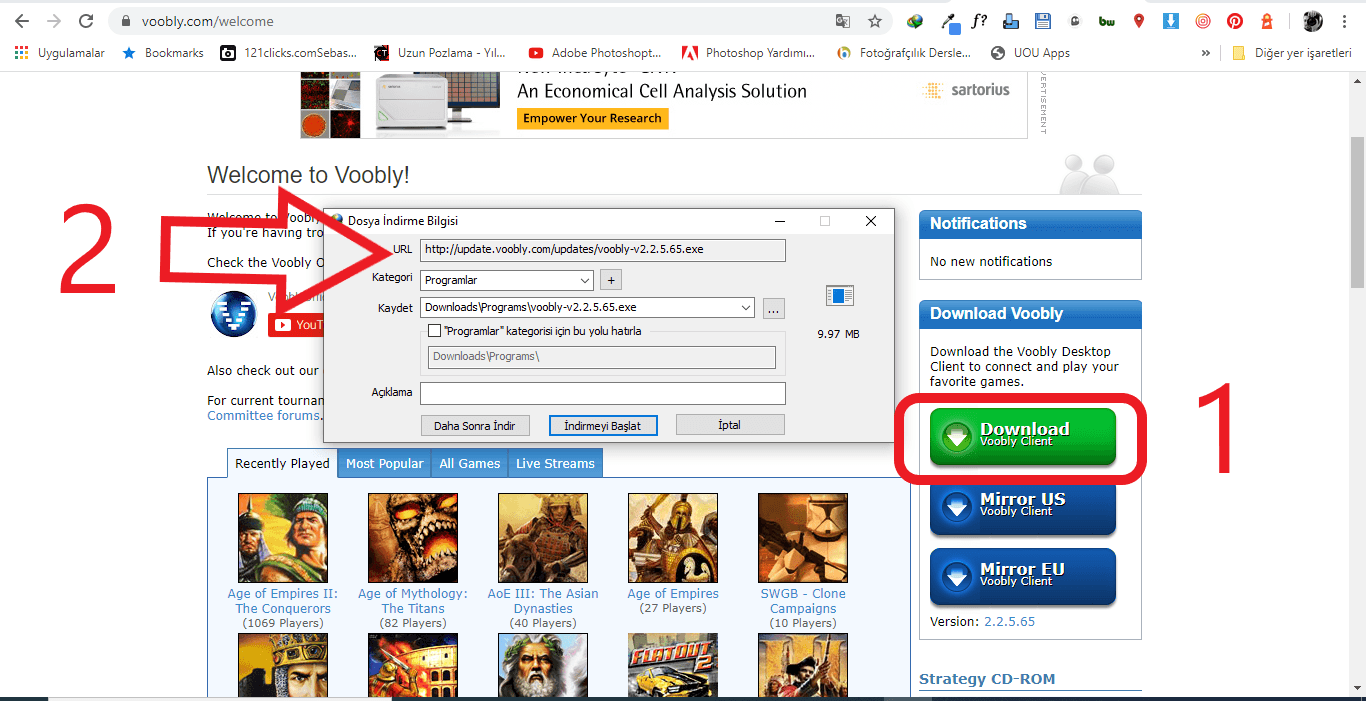Open the Bookmarks star folder

(x=163, y=53)
